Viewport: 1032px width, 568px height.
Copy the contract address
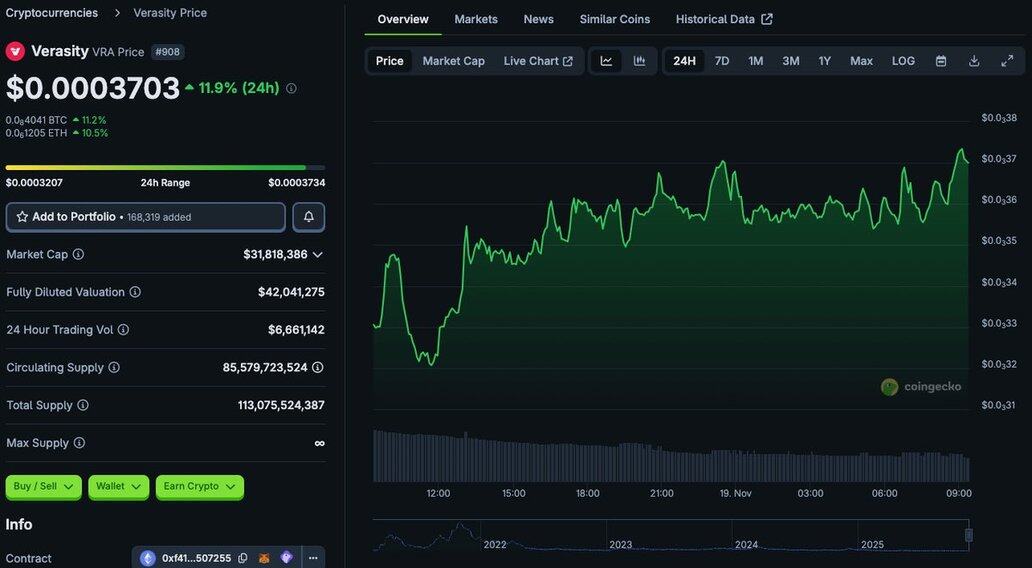[x=243, y=558]
